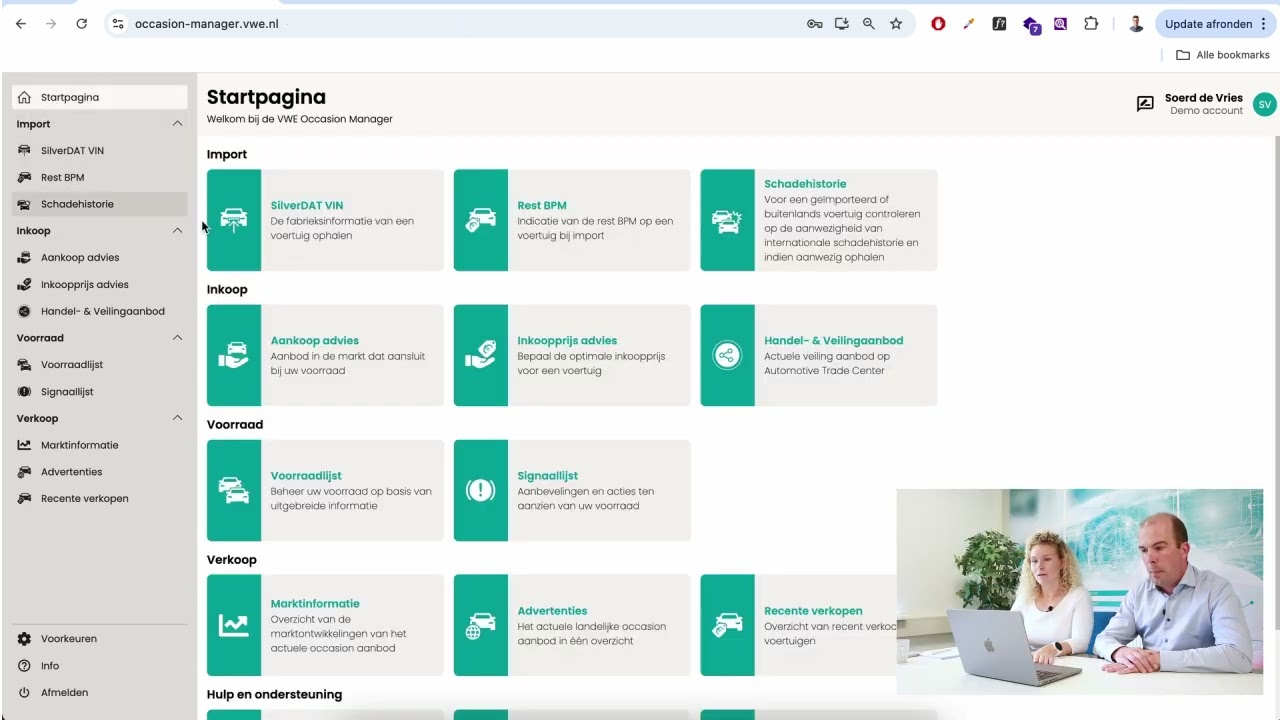Viewport: 1280px width, 720px height.
Task: Collapse the Verkoop section in sidebar
Action: tap(177, 418)
